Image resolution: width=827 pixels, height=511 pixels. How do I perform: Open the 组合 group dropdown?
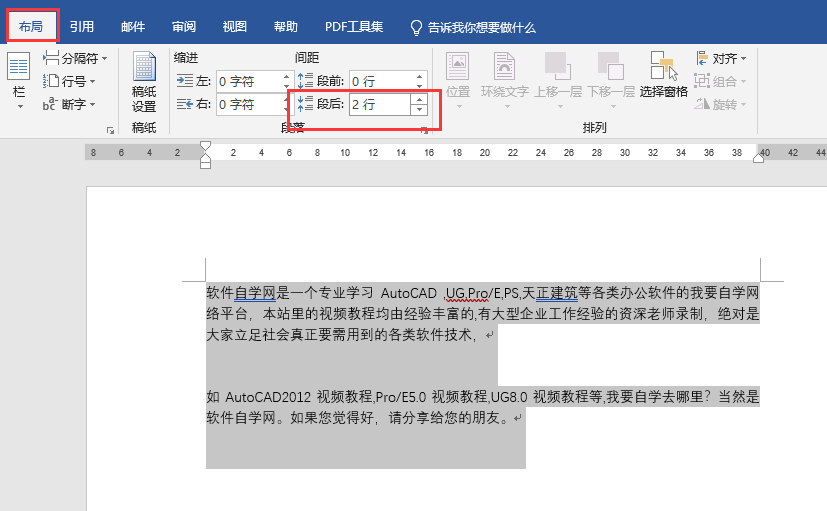pyautogui.click(x=720, y=81)
